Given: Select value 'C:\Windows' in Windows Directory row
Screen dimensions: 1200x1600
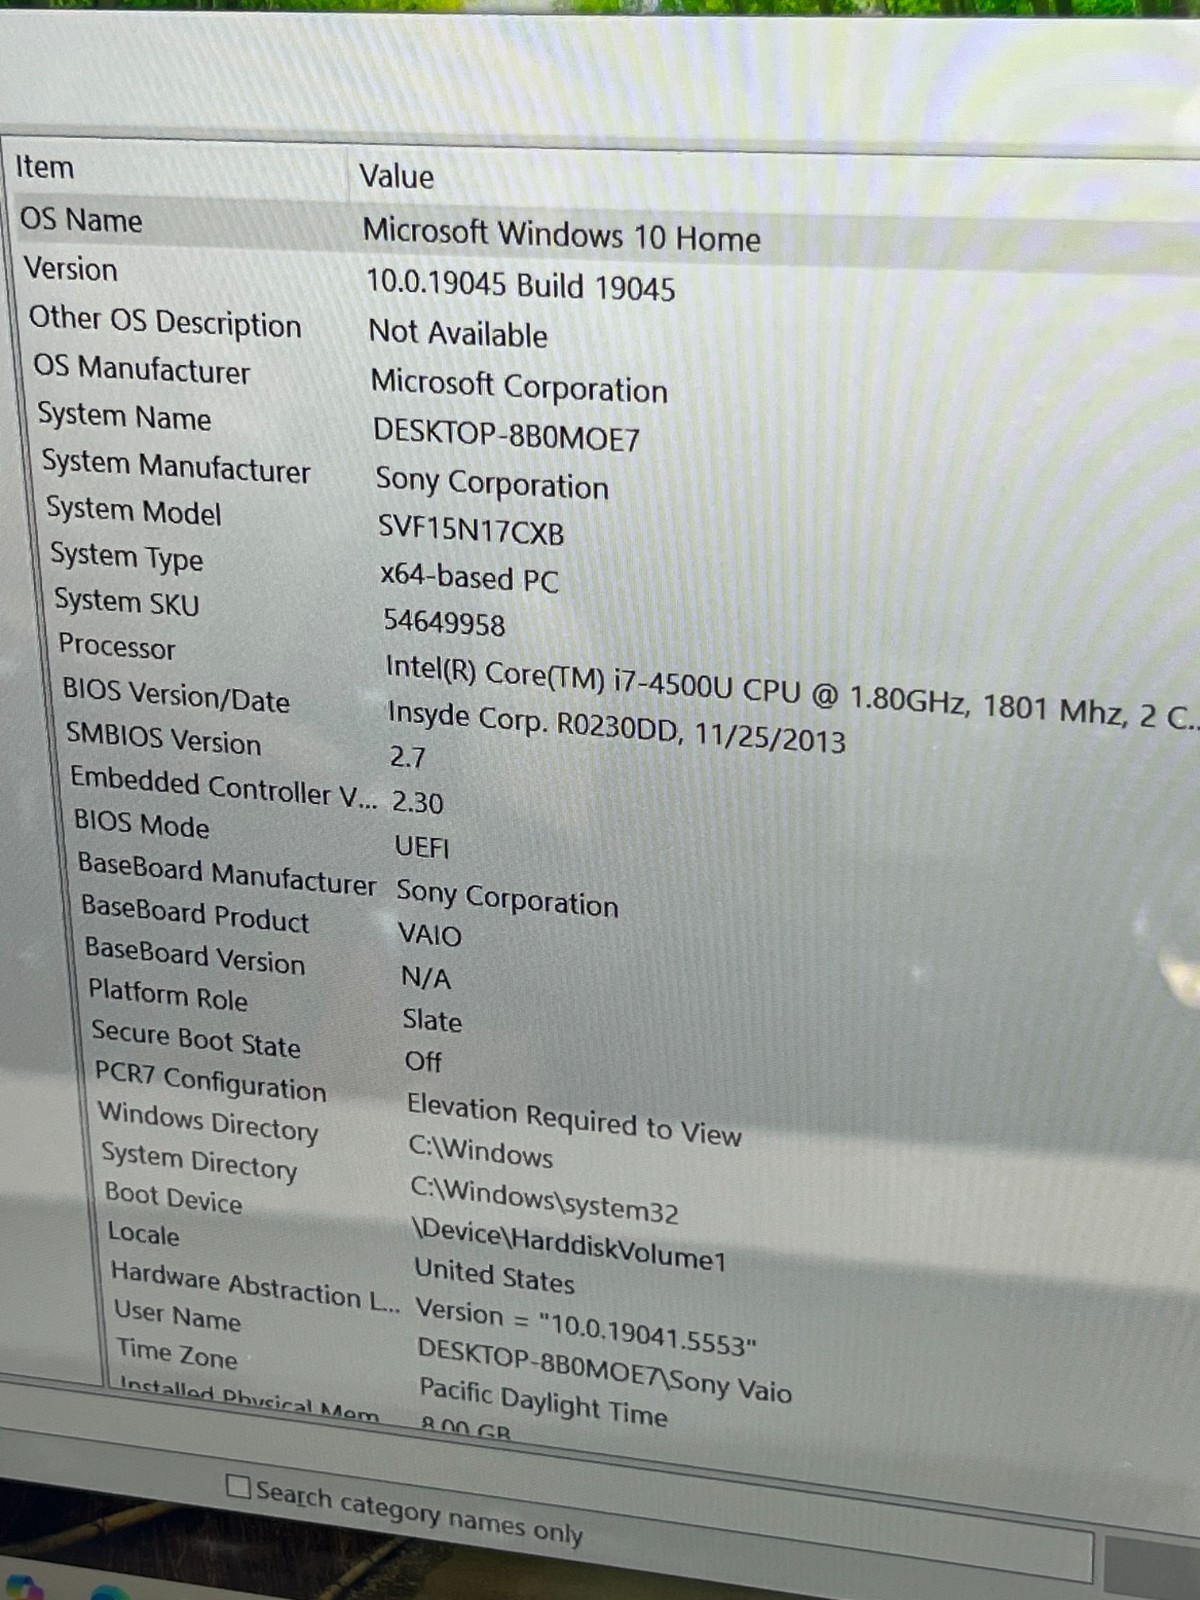Looking at the screenshot, I should click(x=481, y=1150).
